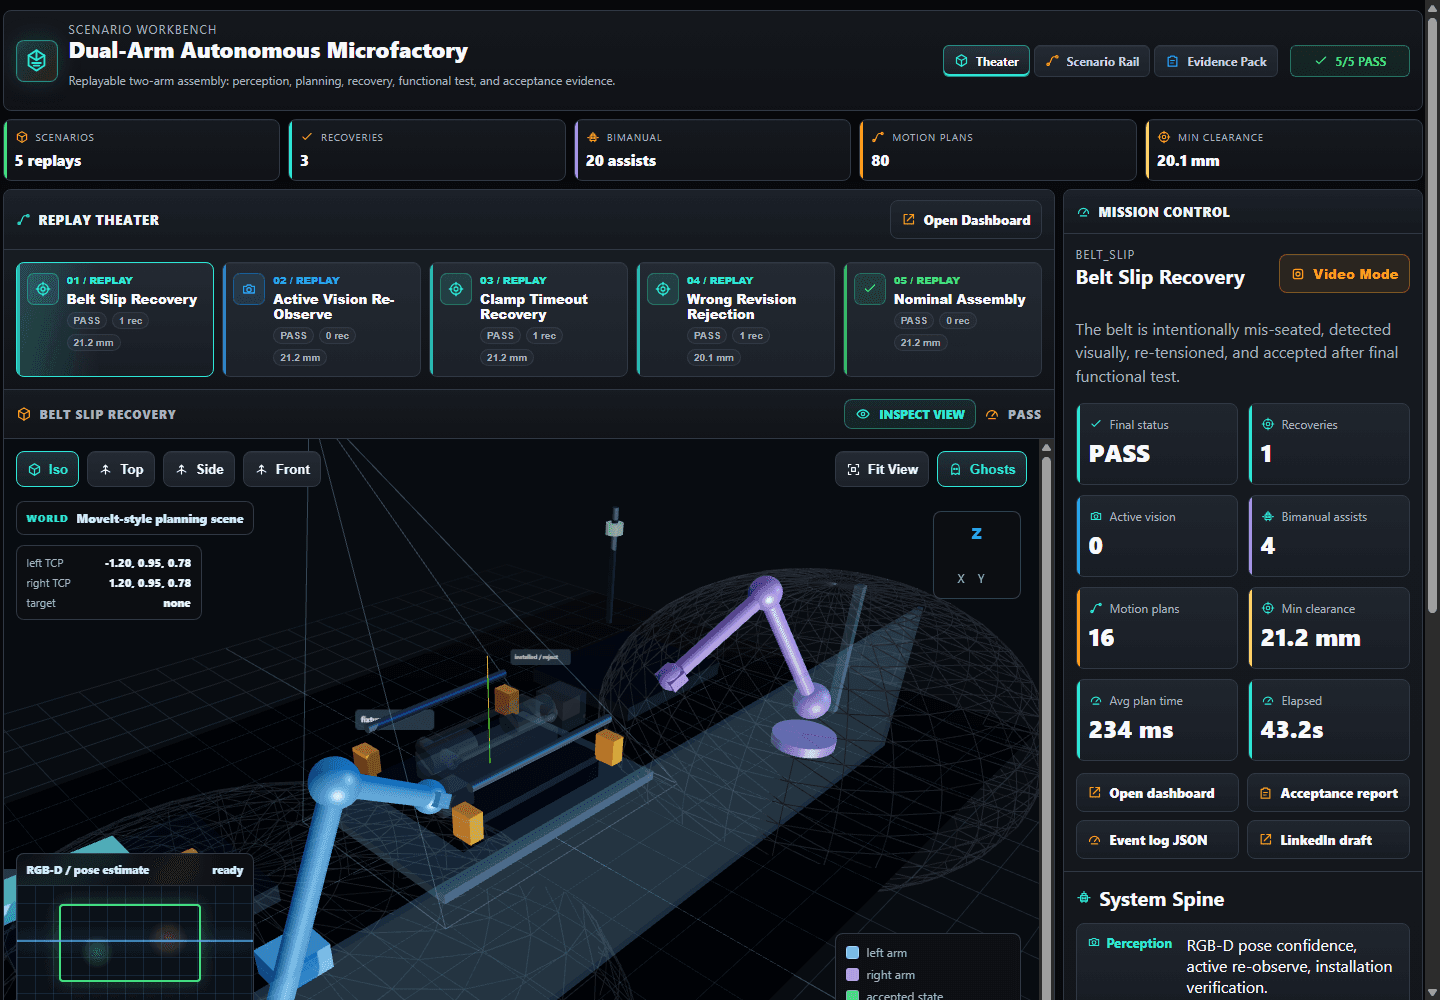The image size is (1440, 1000).
Task: Click the viewport vertical scrollbar
Action: (1046, 720)
